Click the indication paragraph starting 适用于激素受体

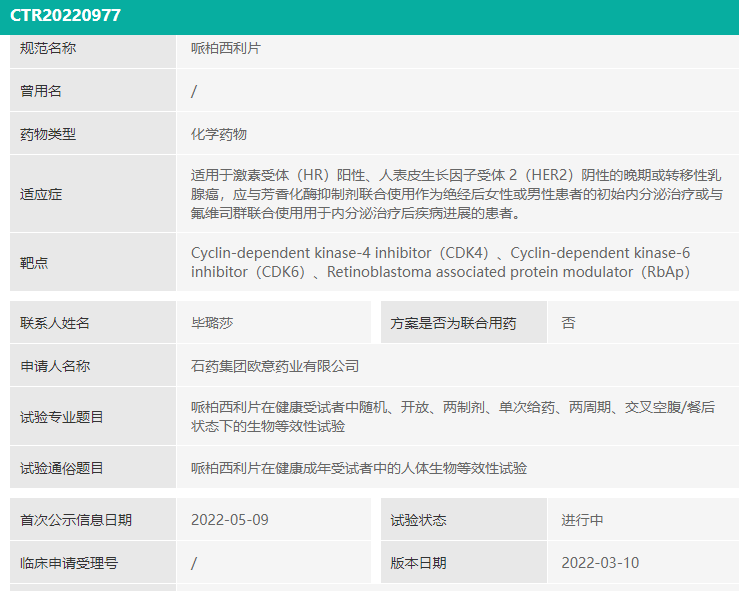457,194
